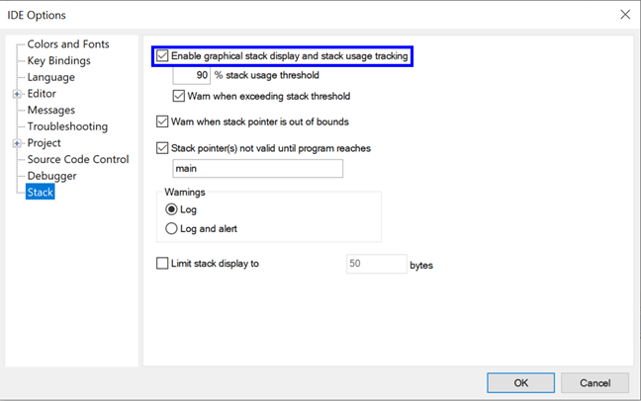Choose Log and alert warning option
Viewport: 641px width, 401px height.
pos(171,228)
